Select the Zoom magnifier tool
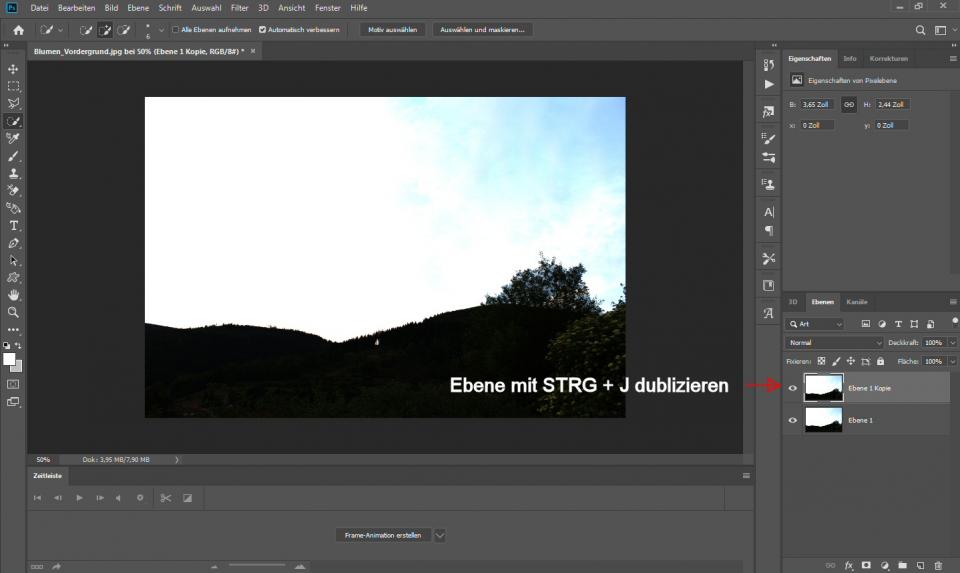The width and height of the screenshot is (960, 573). [14, 312]
